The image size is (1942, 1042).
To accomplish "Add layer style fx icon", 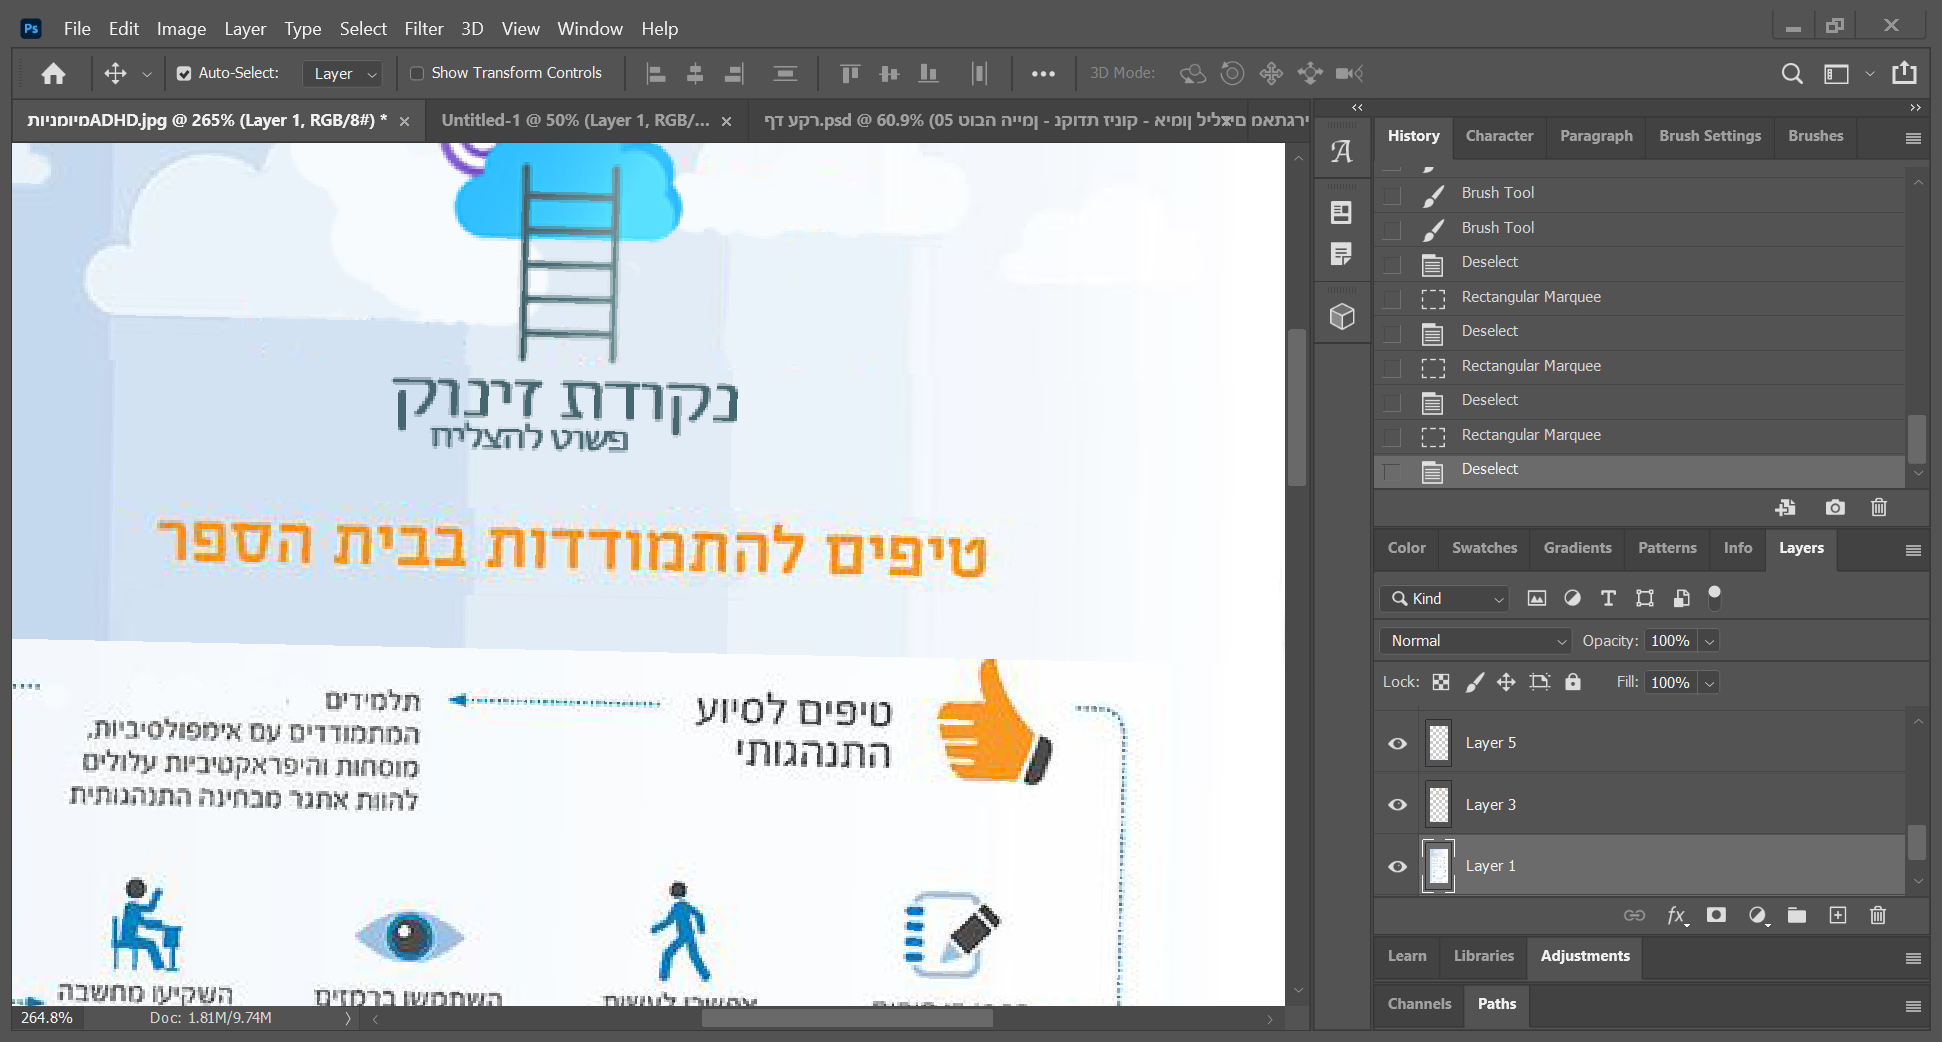I will 1677,915.
